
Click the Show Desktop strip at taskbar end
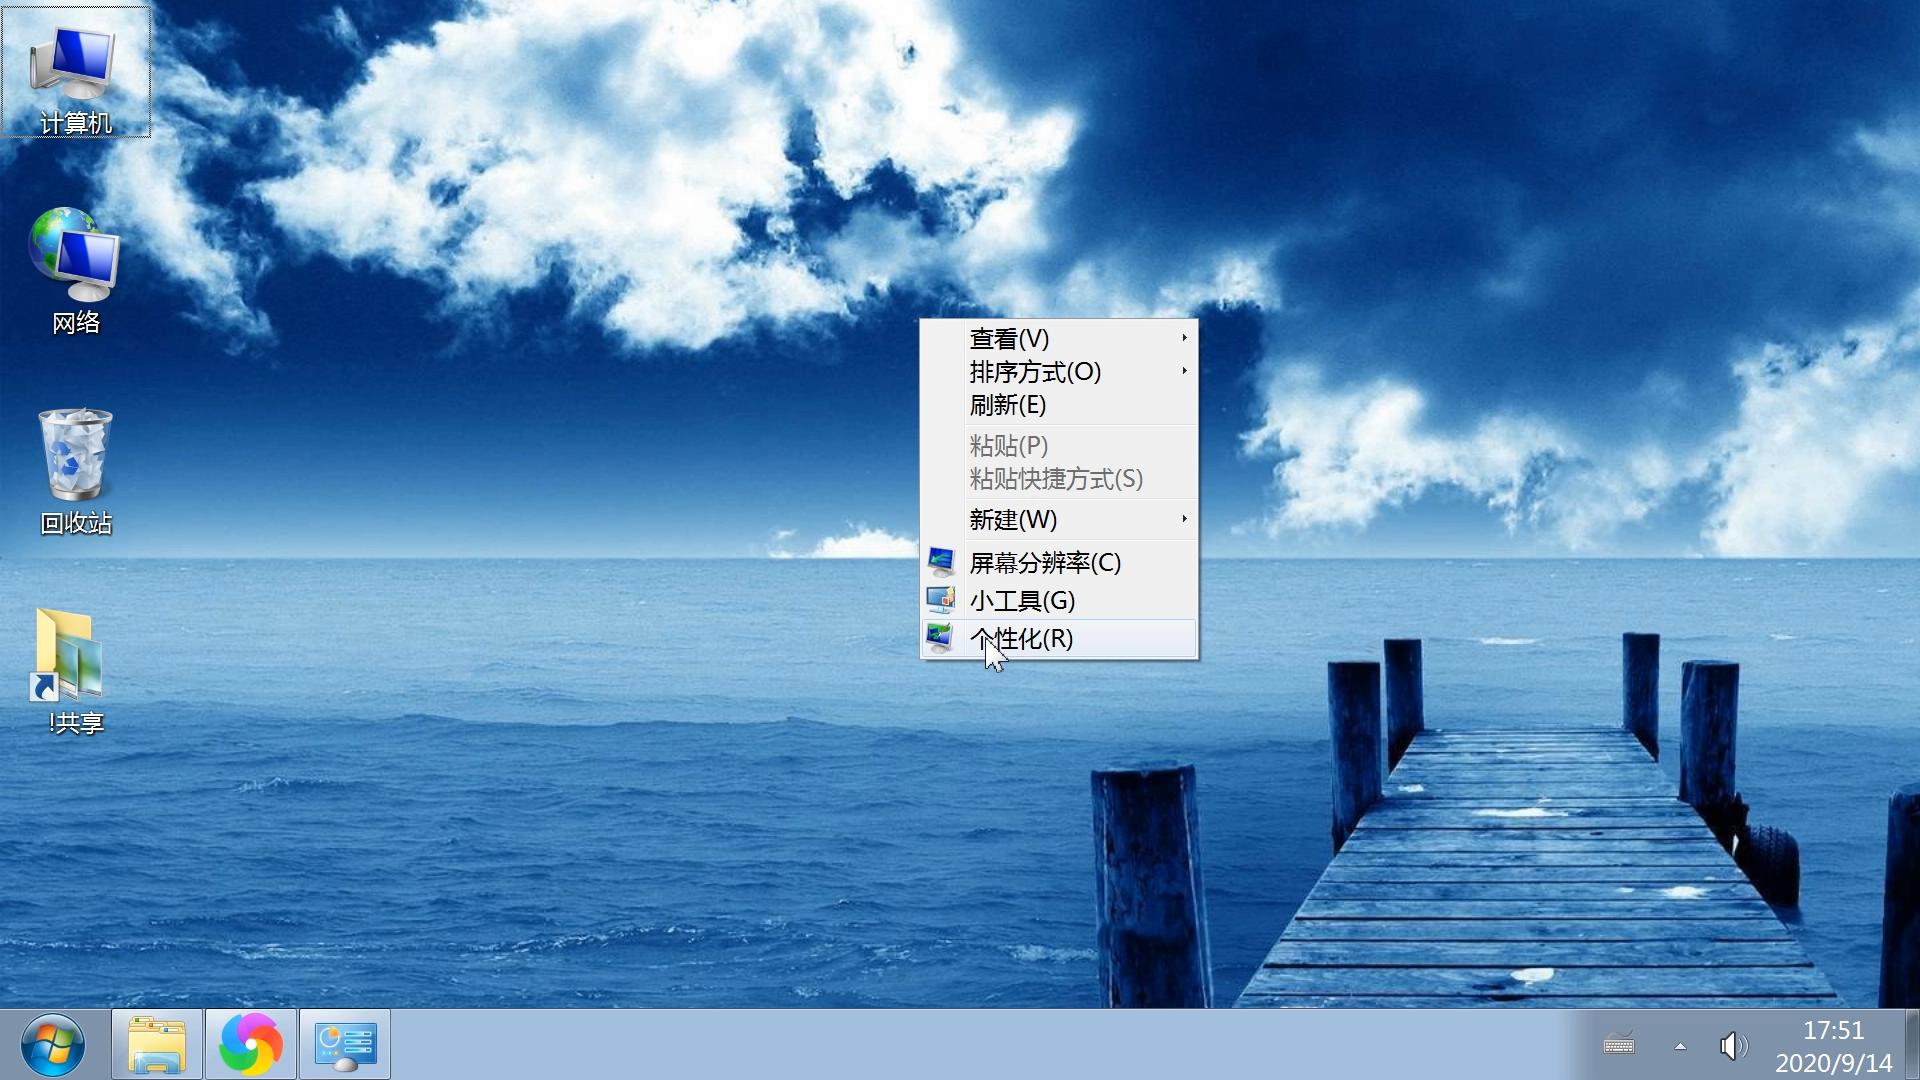1912,1045
